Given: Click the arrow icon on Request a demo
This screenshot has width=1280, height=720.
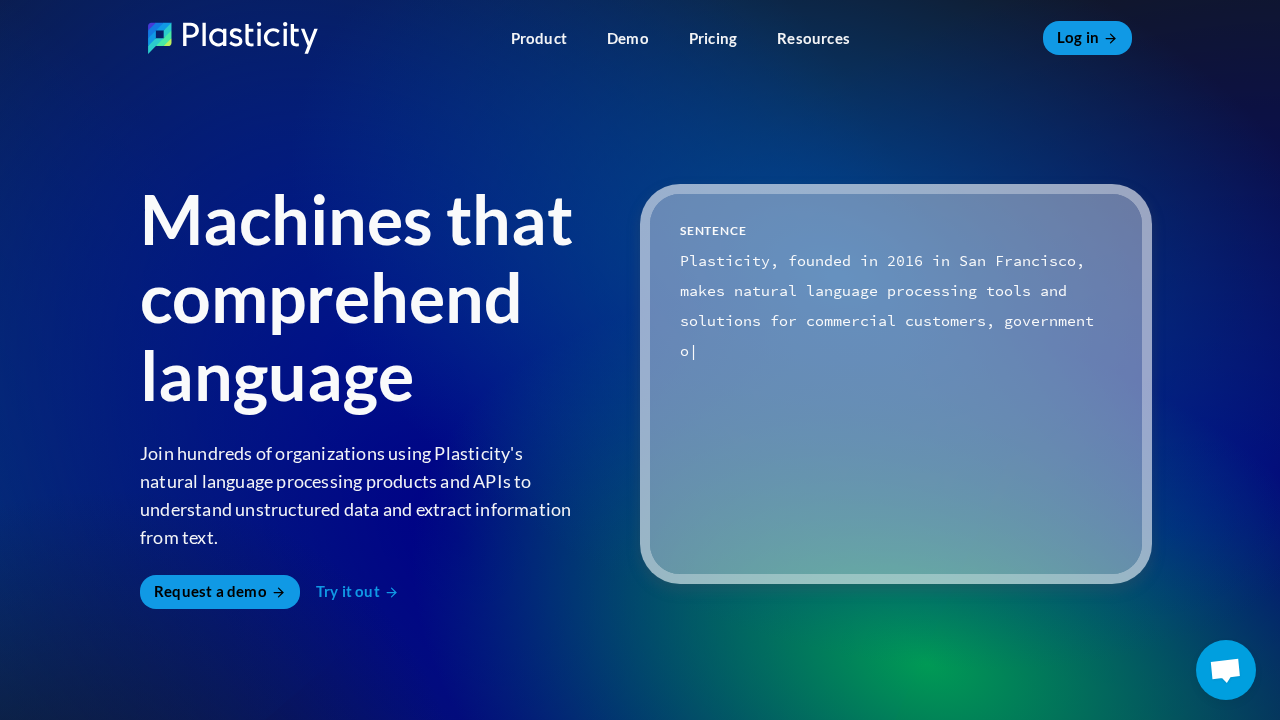Looking at the screenshot, I should tap(278, 592).
